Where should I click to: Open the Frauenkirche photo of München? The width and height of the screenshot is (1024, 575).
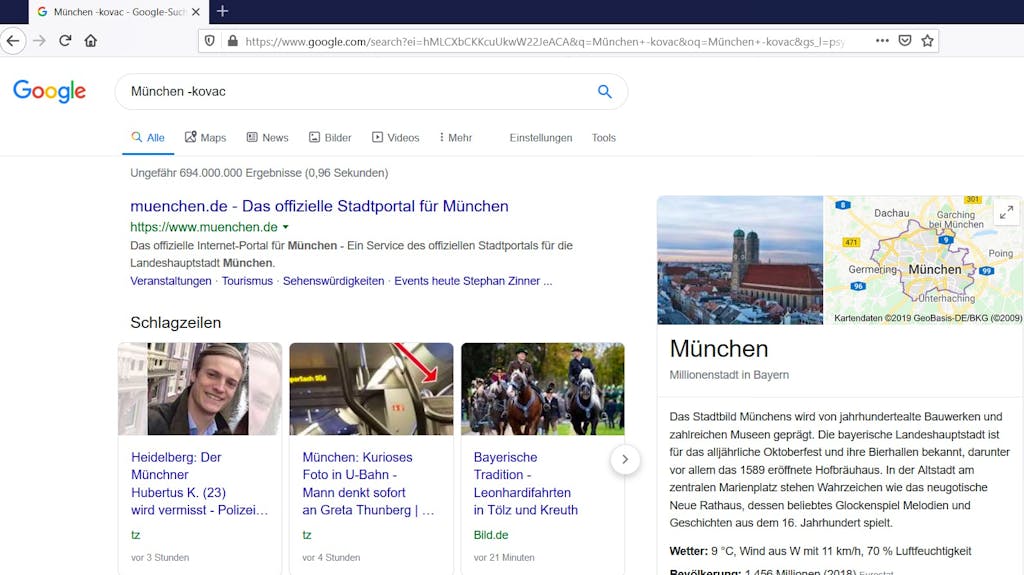tap(740, 260)
